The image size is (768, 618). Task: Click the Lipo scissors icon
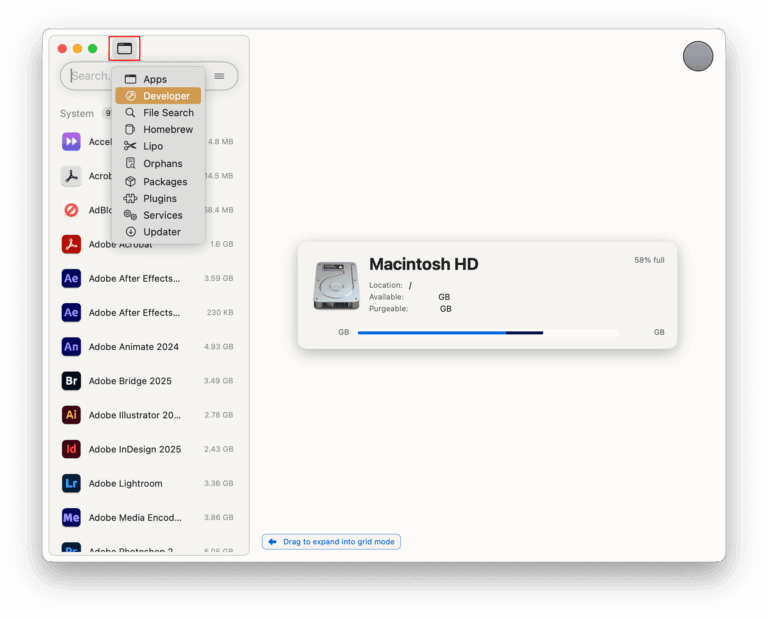[x=130, y=146]
